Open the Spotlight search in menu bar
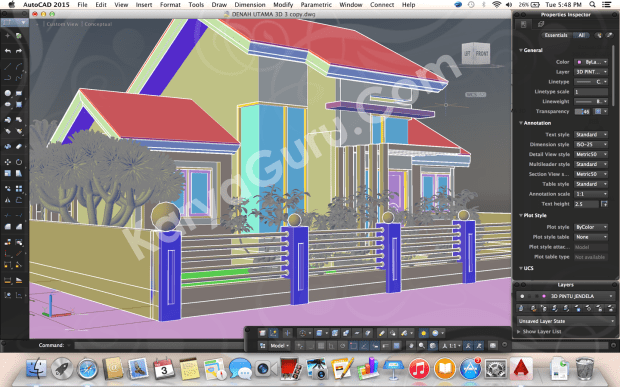The height and width of the screenshot is (387, 620). (592, 4)
